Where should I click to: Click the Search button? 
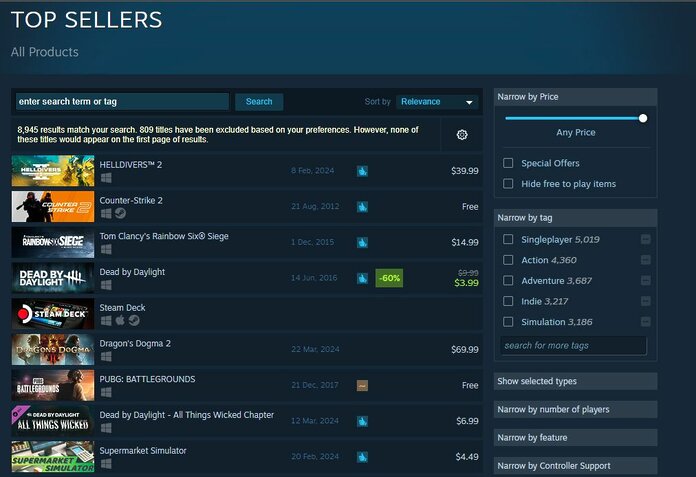259,102
